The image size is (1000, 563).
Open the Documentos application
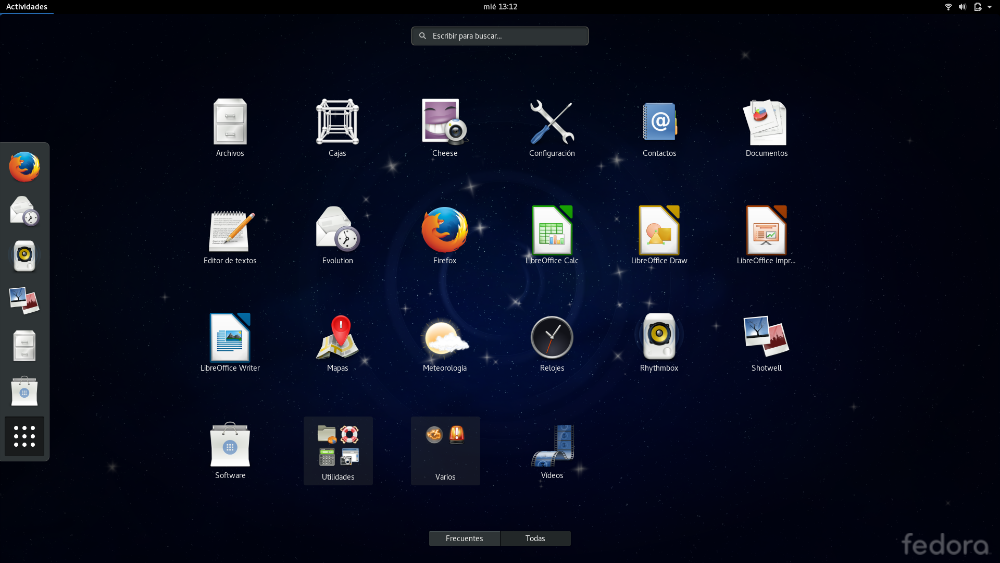pos(766,128)
